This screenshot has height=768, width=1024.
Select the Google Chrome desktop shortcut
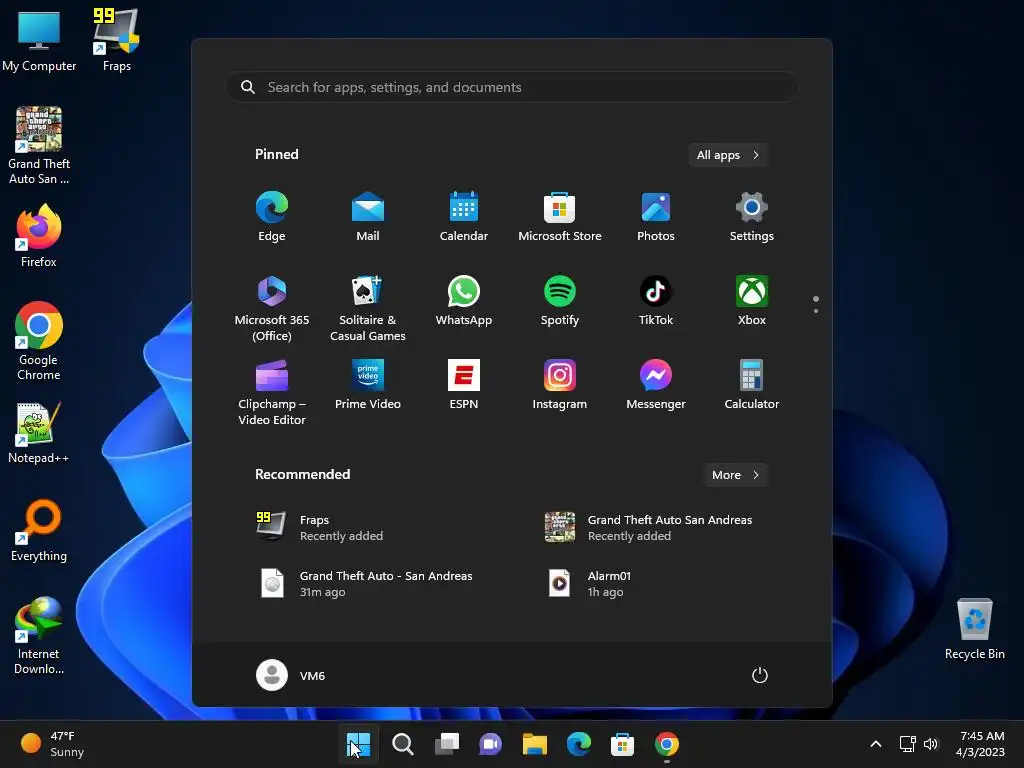pyautogui.click(x=39, y=341)
